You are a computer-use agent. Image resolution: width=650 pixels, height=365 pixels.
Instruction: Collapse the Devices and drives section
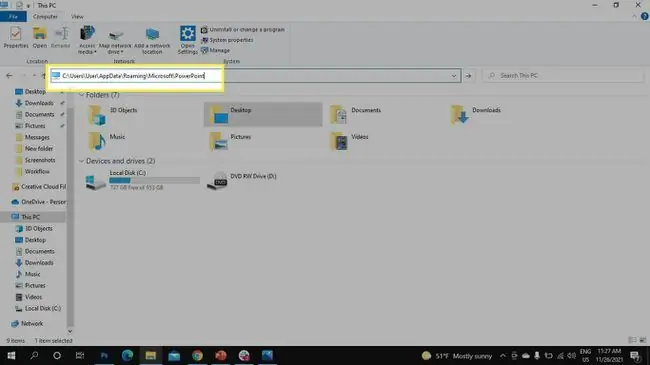(x=81, y=161)
